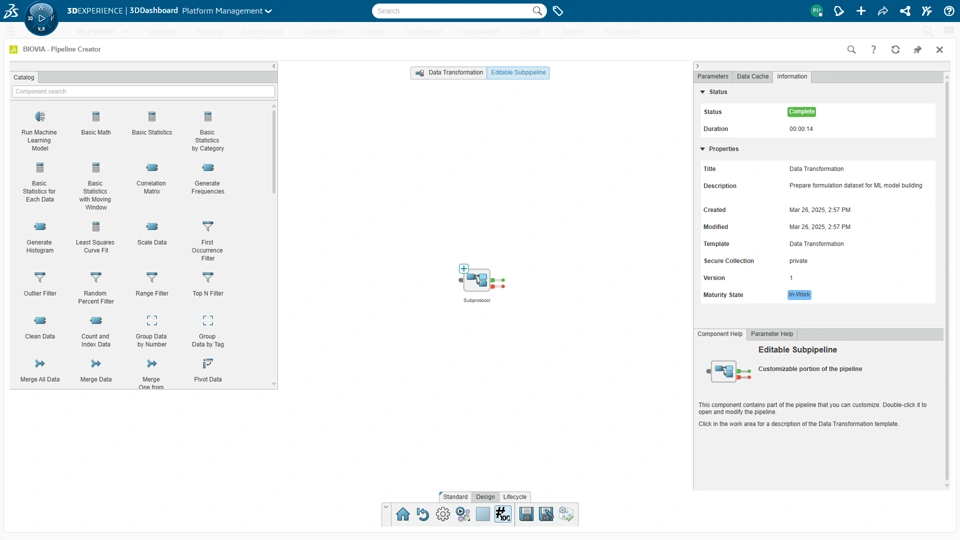Screen dimensions: 960x540
Task: Choose the Generate Frequencies component
Action: click(208, 178)
